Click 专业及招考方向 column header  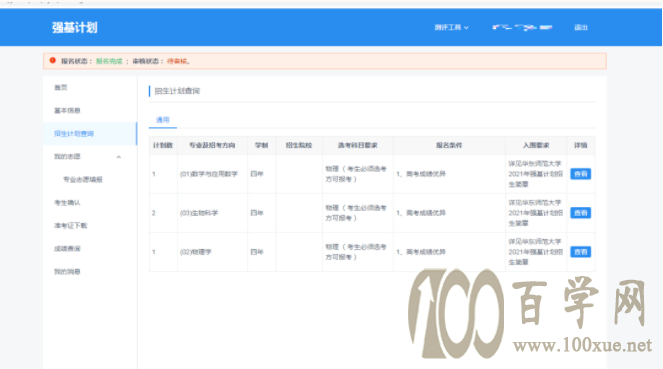212,145
